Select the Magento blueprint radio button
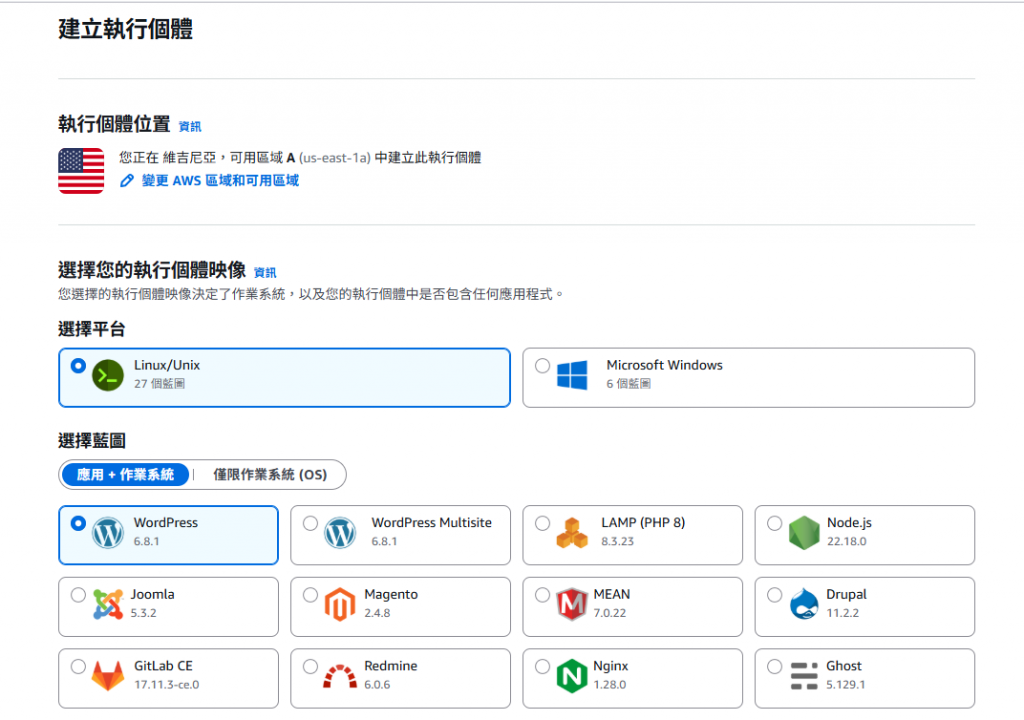 pos(310,595)
